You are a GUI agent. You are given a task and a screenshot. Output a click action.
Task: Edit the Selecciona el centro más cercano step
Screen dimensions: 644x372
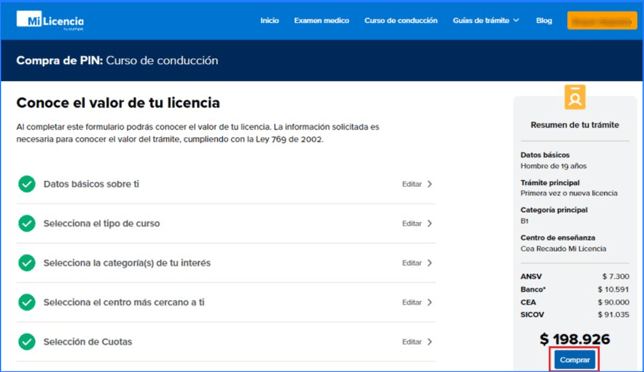[x=412, y=302]
